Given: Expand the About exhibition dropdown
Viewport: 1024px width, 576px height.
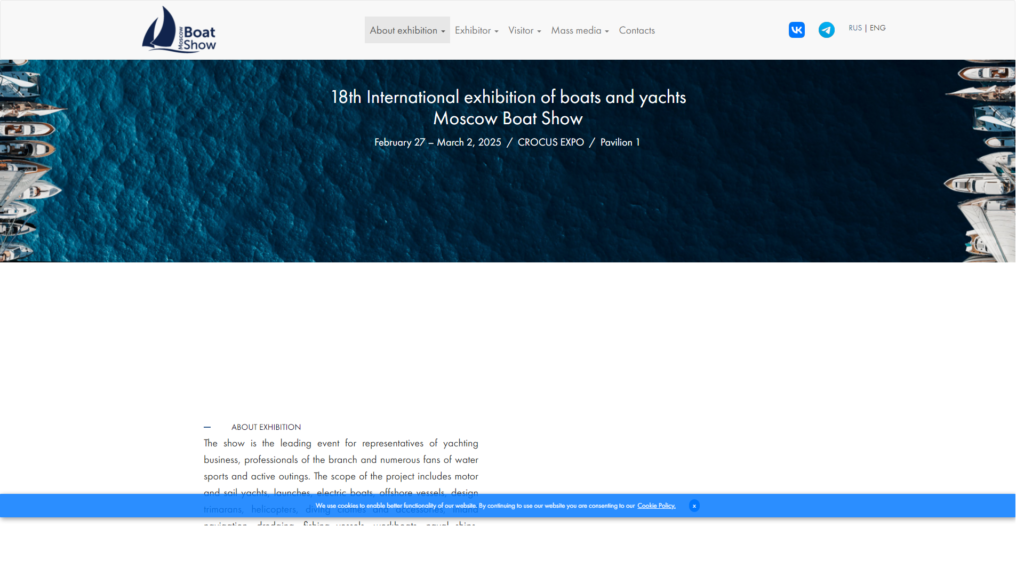Looking at the screenshot, I should point(410,30).
